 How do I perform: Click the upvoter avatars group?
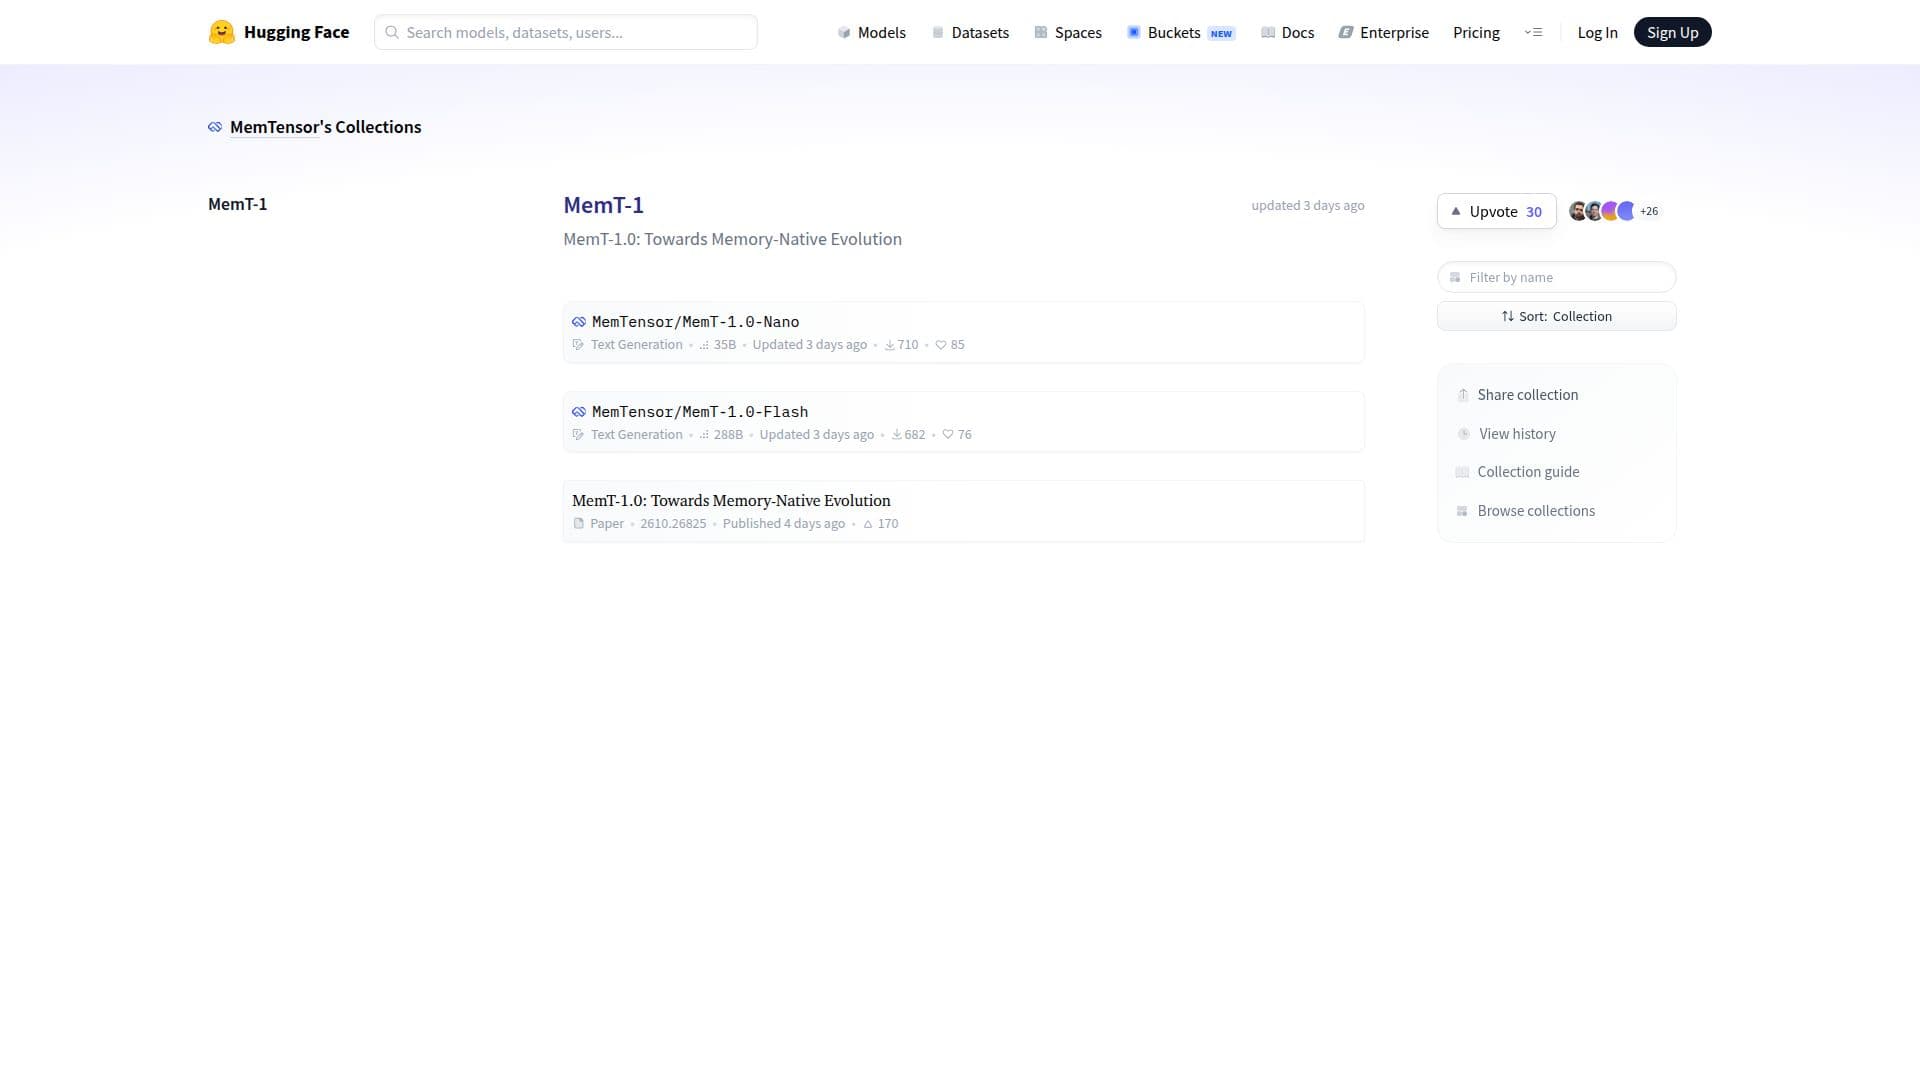tap(1602, 211)
